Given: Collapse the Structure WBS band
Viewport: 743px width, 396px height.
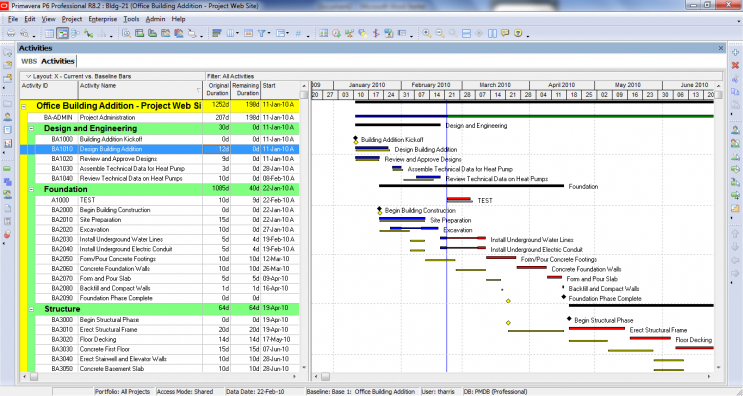Looking at the screenshot, I should [x=32, y=309].
